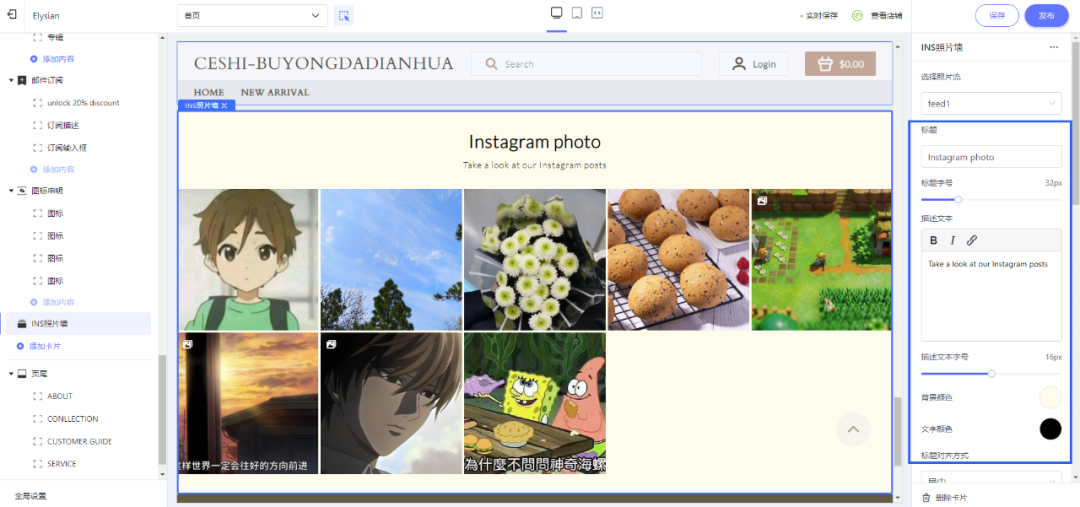Click the anime boy thumbnail

click(249, 260)
